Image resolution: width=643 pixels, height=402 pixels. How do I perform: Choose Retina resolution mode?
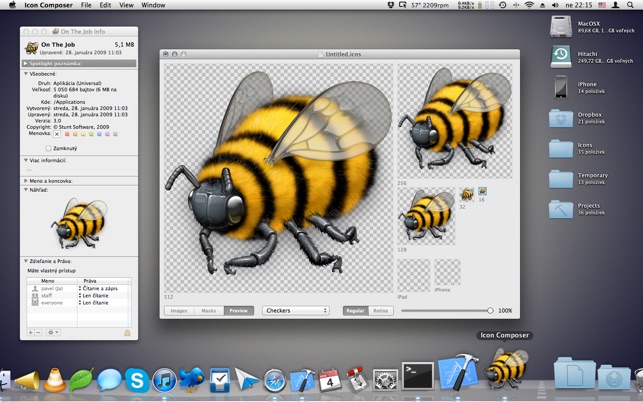click(x=381, y=311)
